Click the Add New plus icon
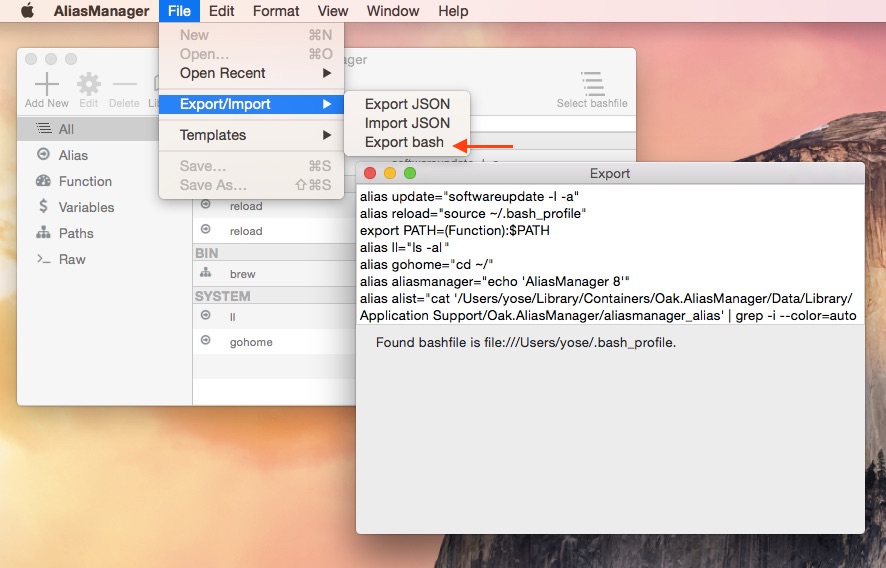 [x=46, y=84]
